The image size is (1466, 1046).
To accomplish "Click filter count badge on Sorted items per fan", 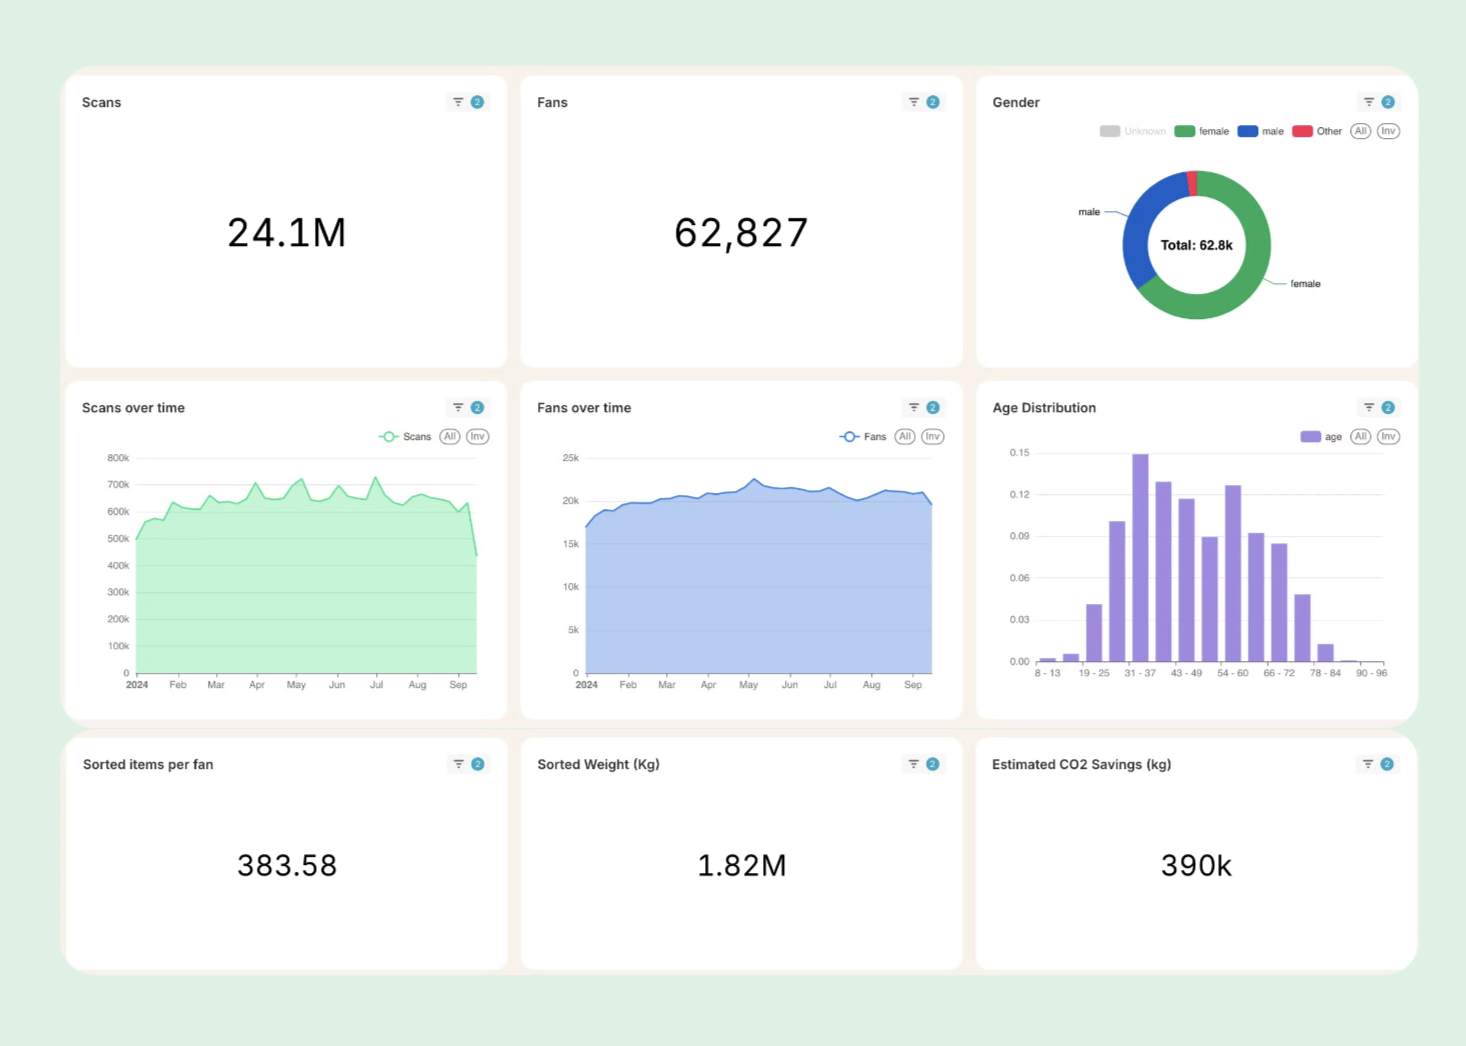I will [478, 764].
